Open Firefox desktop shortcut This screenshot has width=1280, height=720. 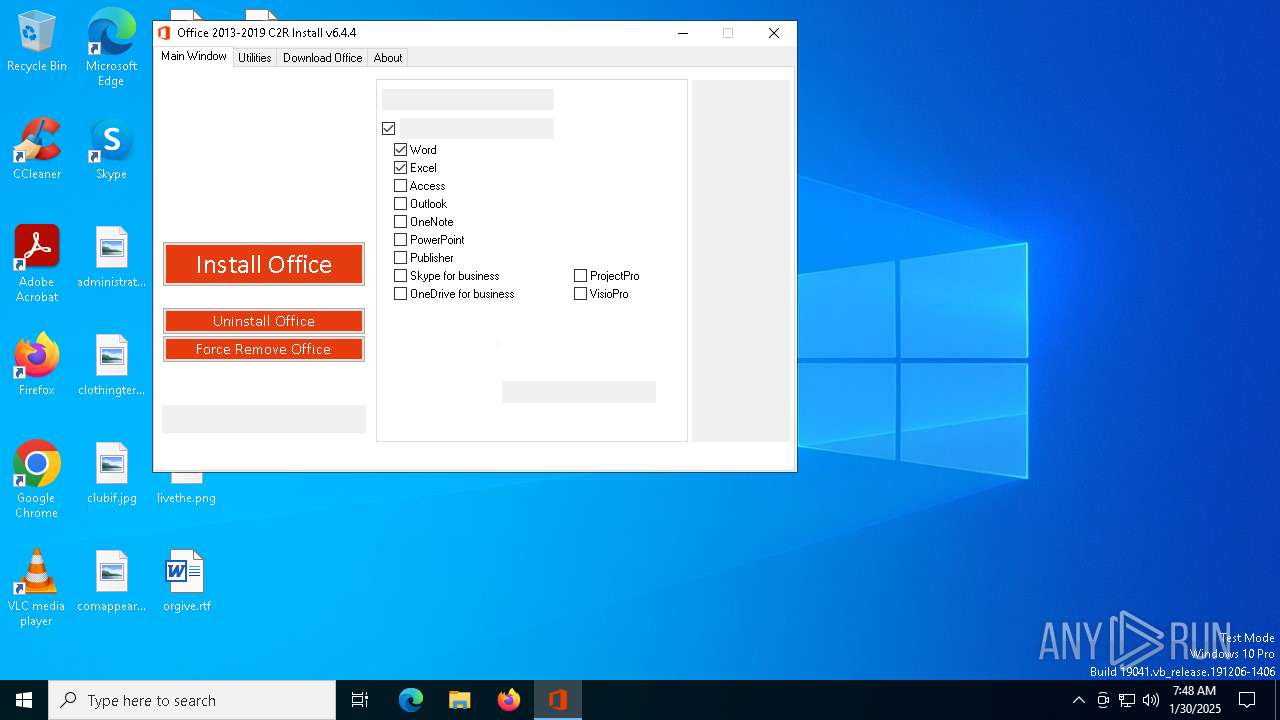pyautogui.click(x=37, y=365)
